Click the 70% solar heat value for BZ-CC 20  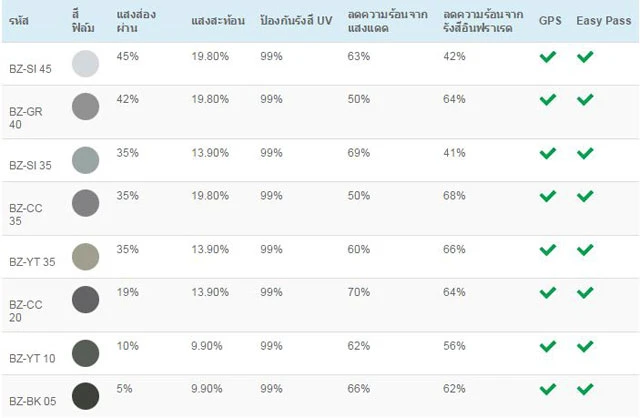tap(359, 292)
